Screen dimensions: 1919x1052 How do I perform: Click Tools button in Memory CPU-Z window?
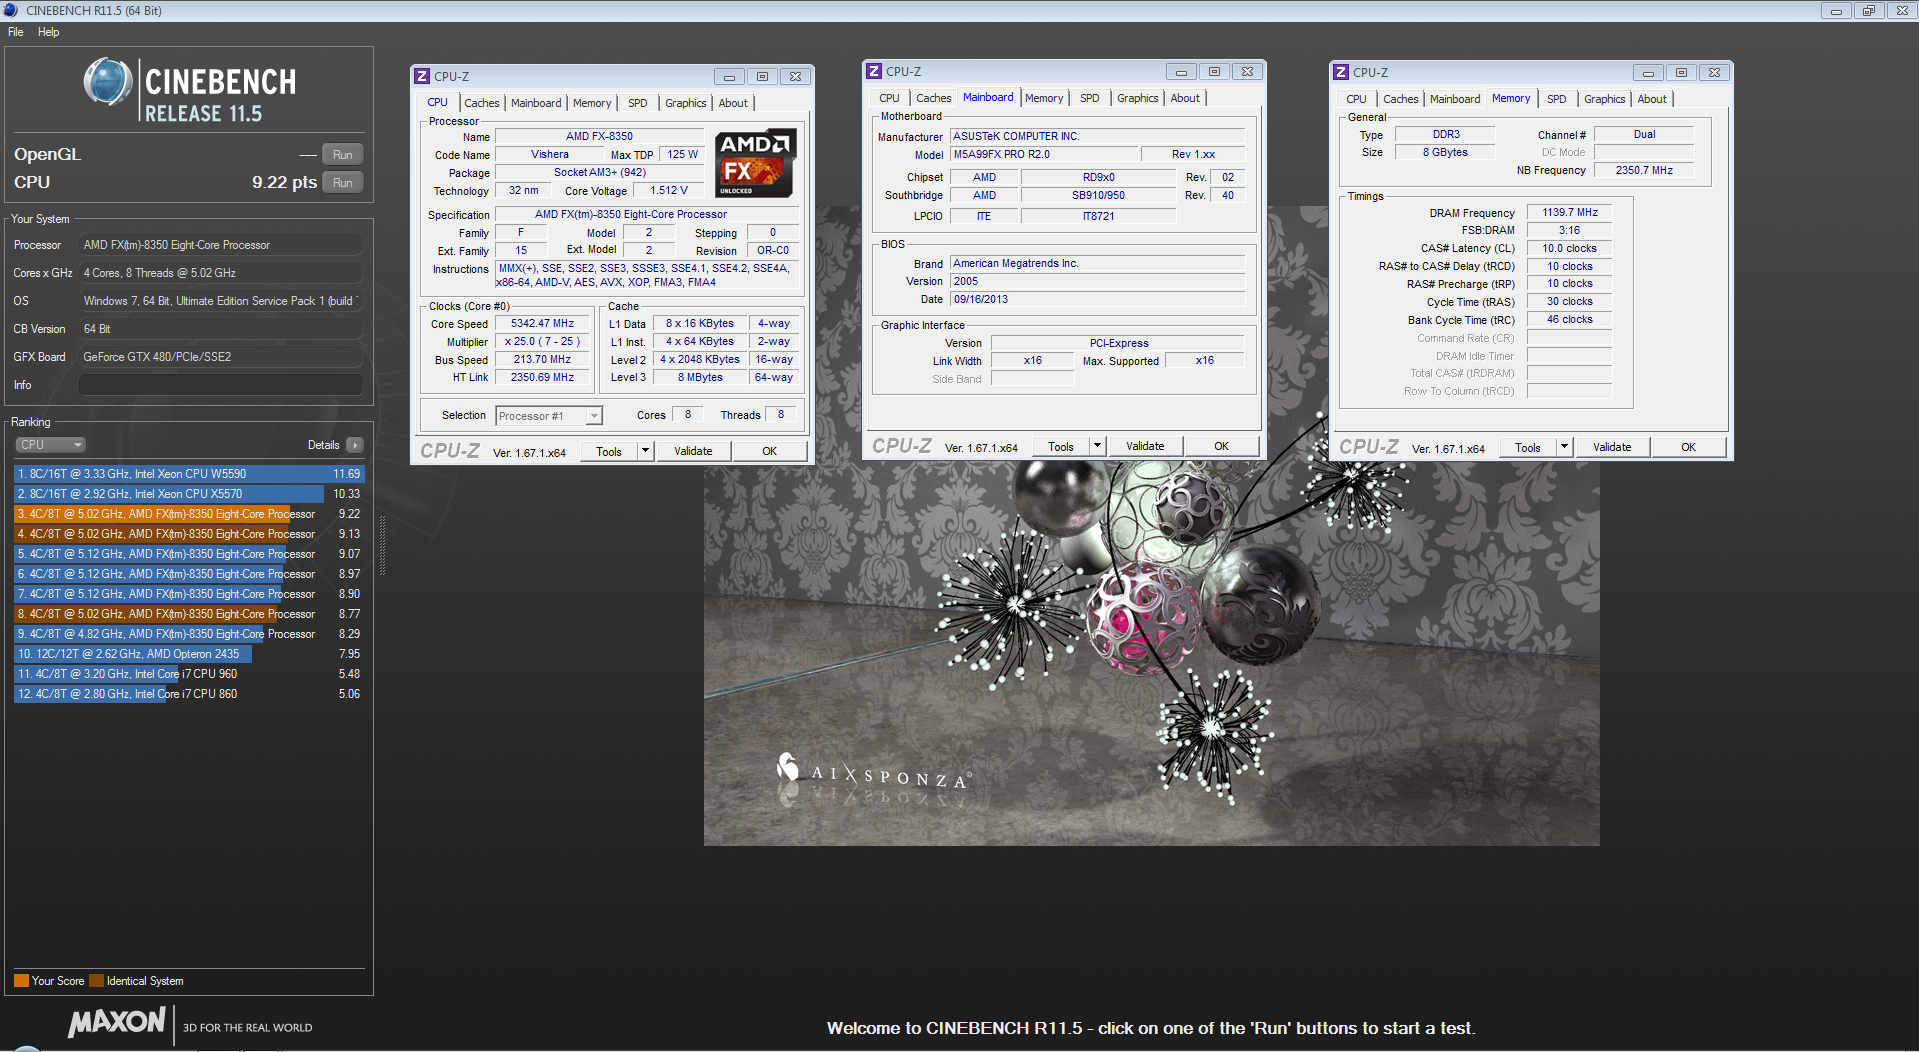1528,447
